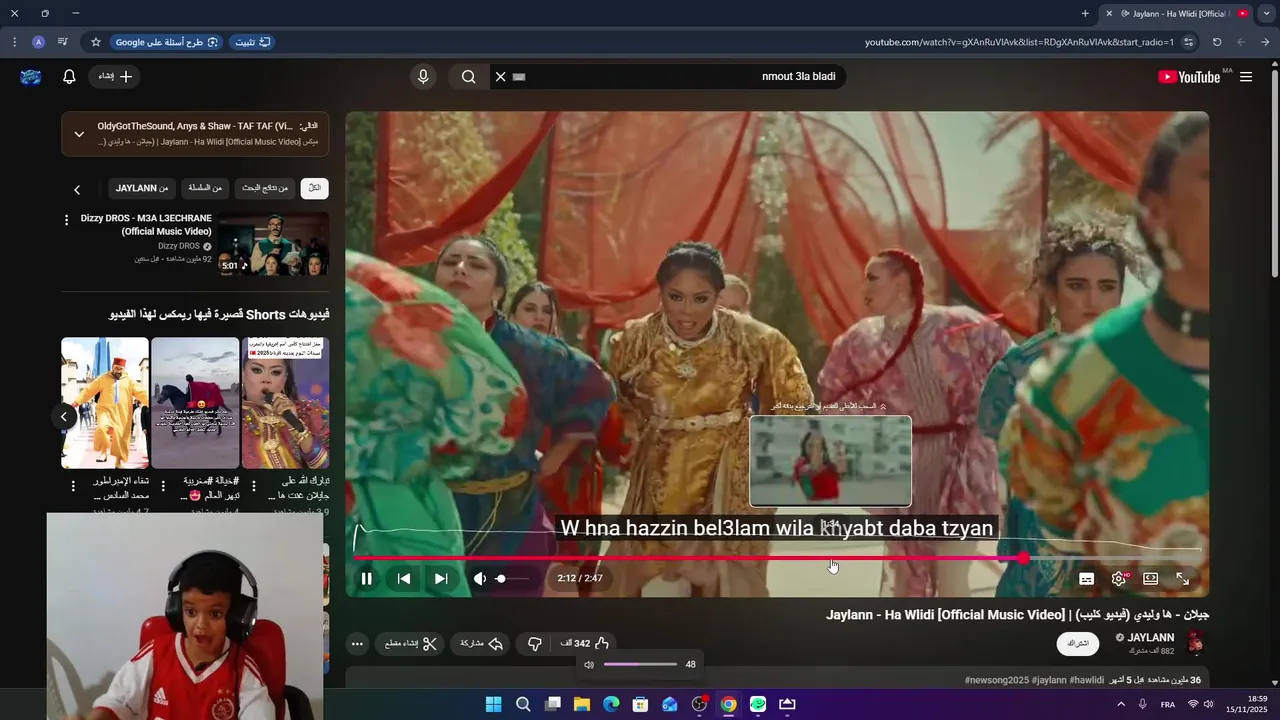Show more filter chips with arrow
This screenshot has height=720, width=1280.
coord(77,189)
